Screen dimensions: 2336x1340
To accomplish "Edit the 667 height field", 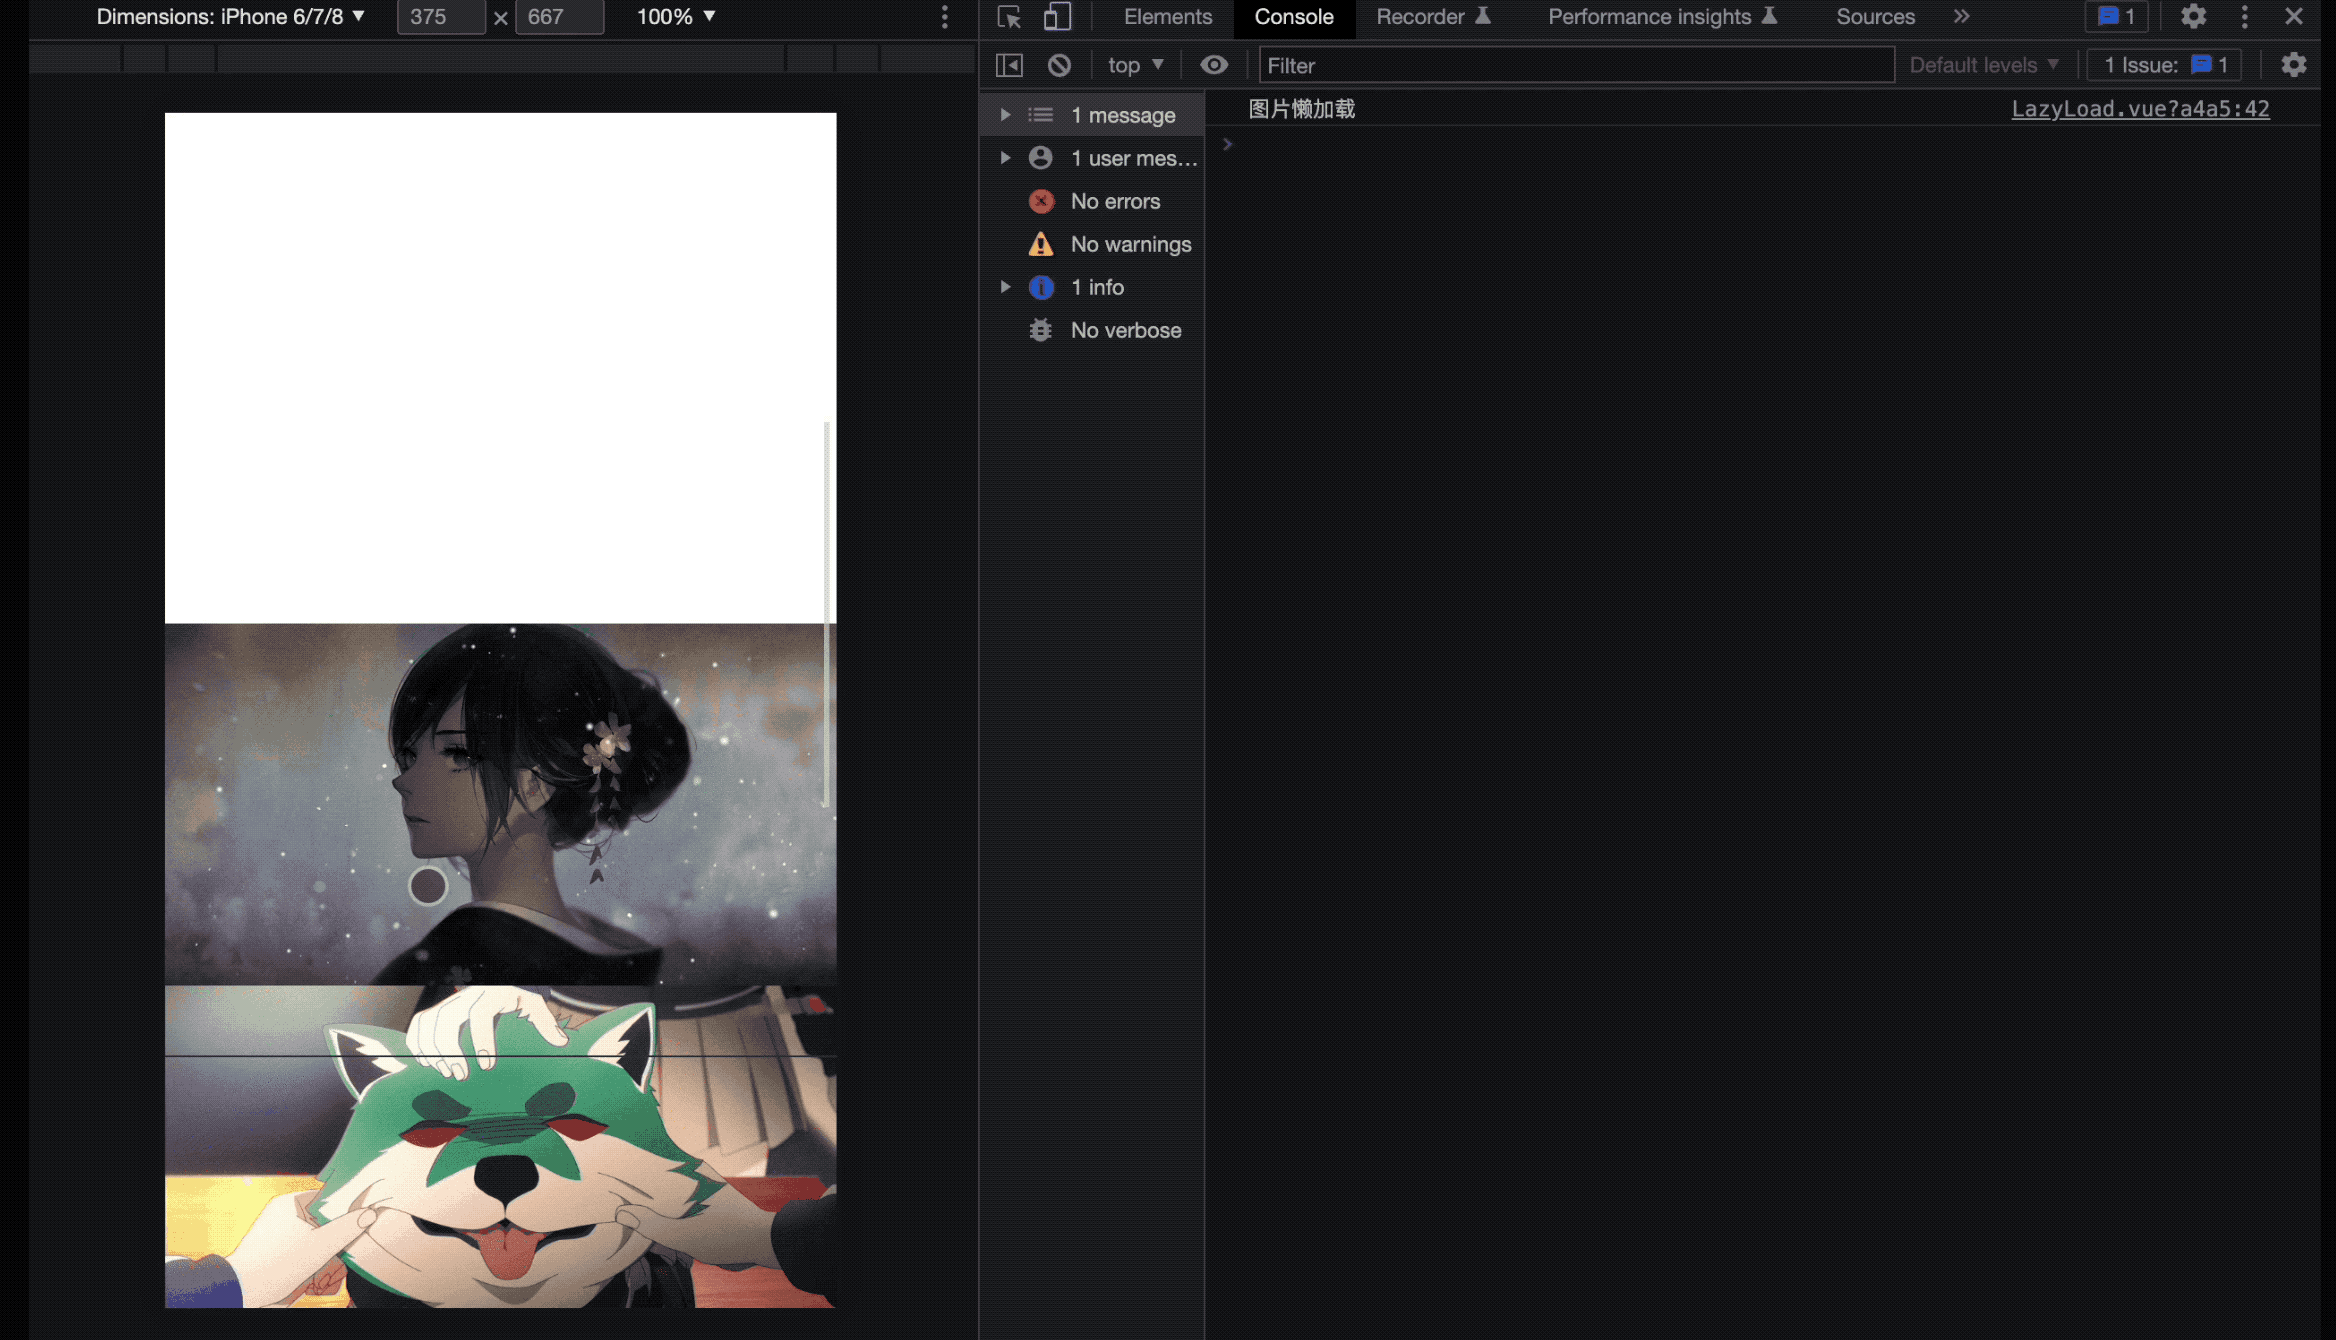I will click(x=559, y=17).
